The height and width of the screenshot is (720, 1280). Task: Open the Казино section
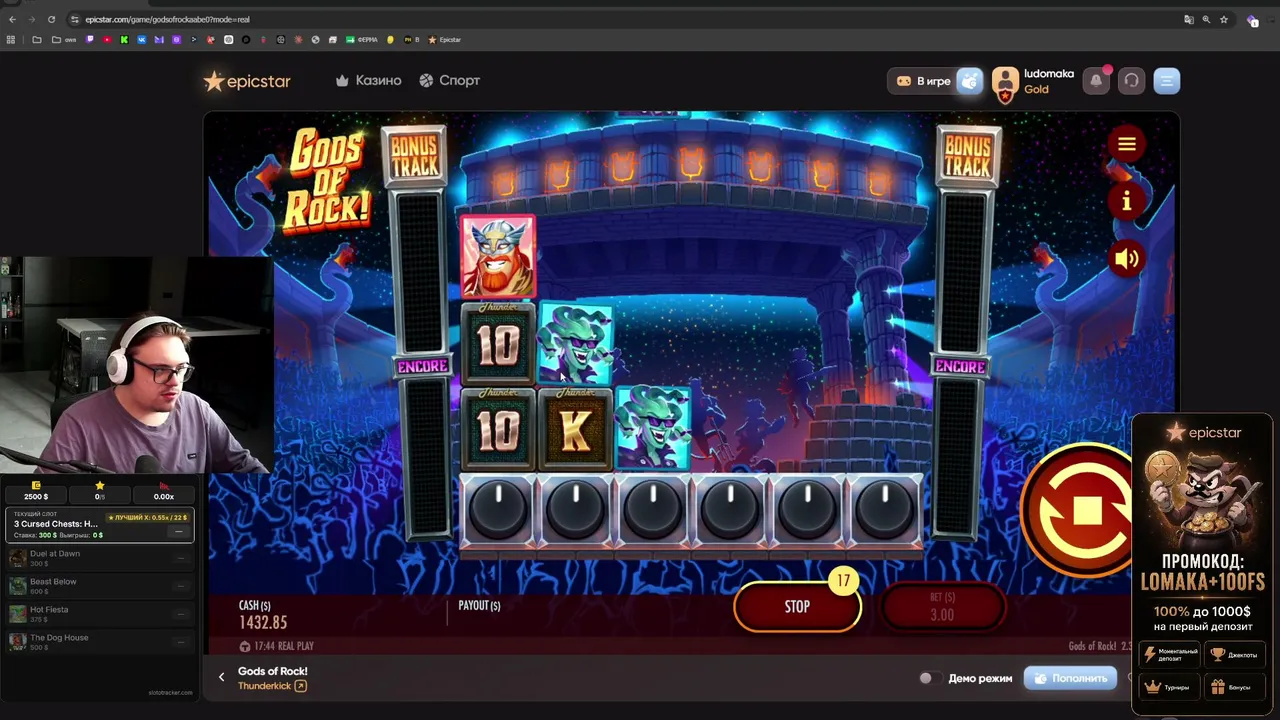pos(368,81)
